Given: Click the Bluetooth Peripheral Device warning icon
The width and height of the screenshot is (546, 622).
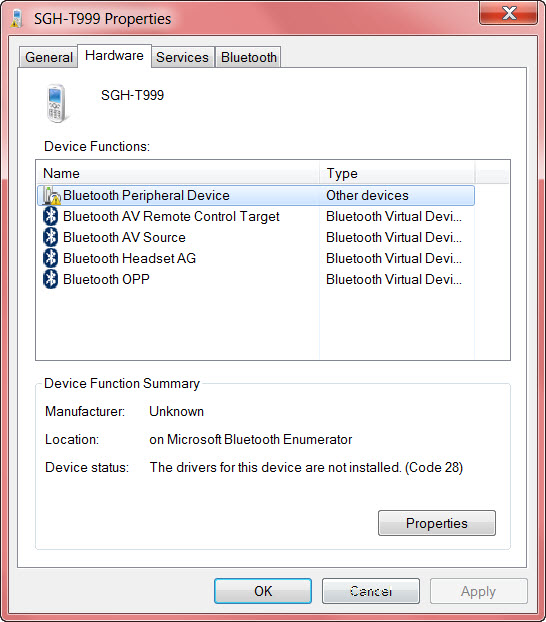Looking at the screenshot, I should point(51,196).
